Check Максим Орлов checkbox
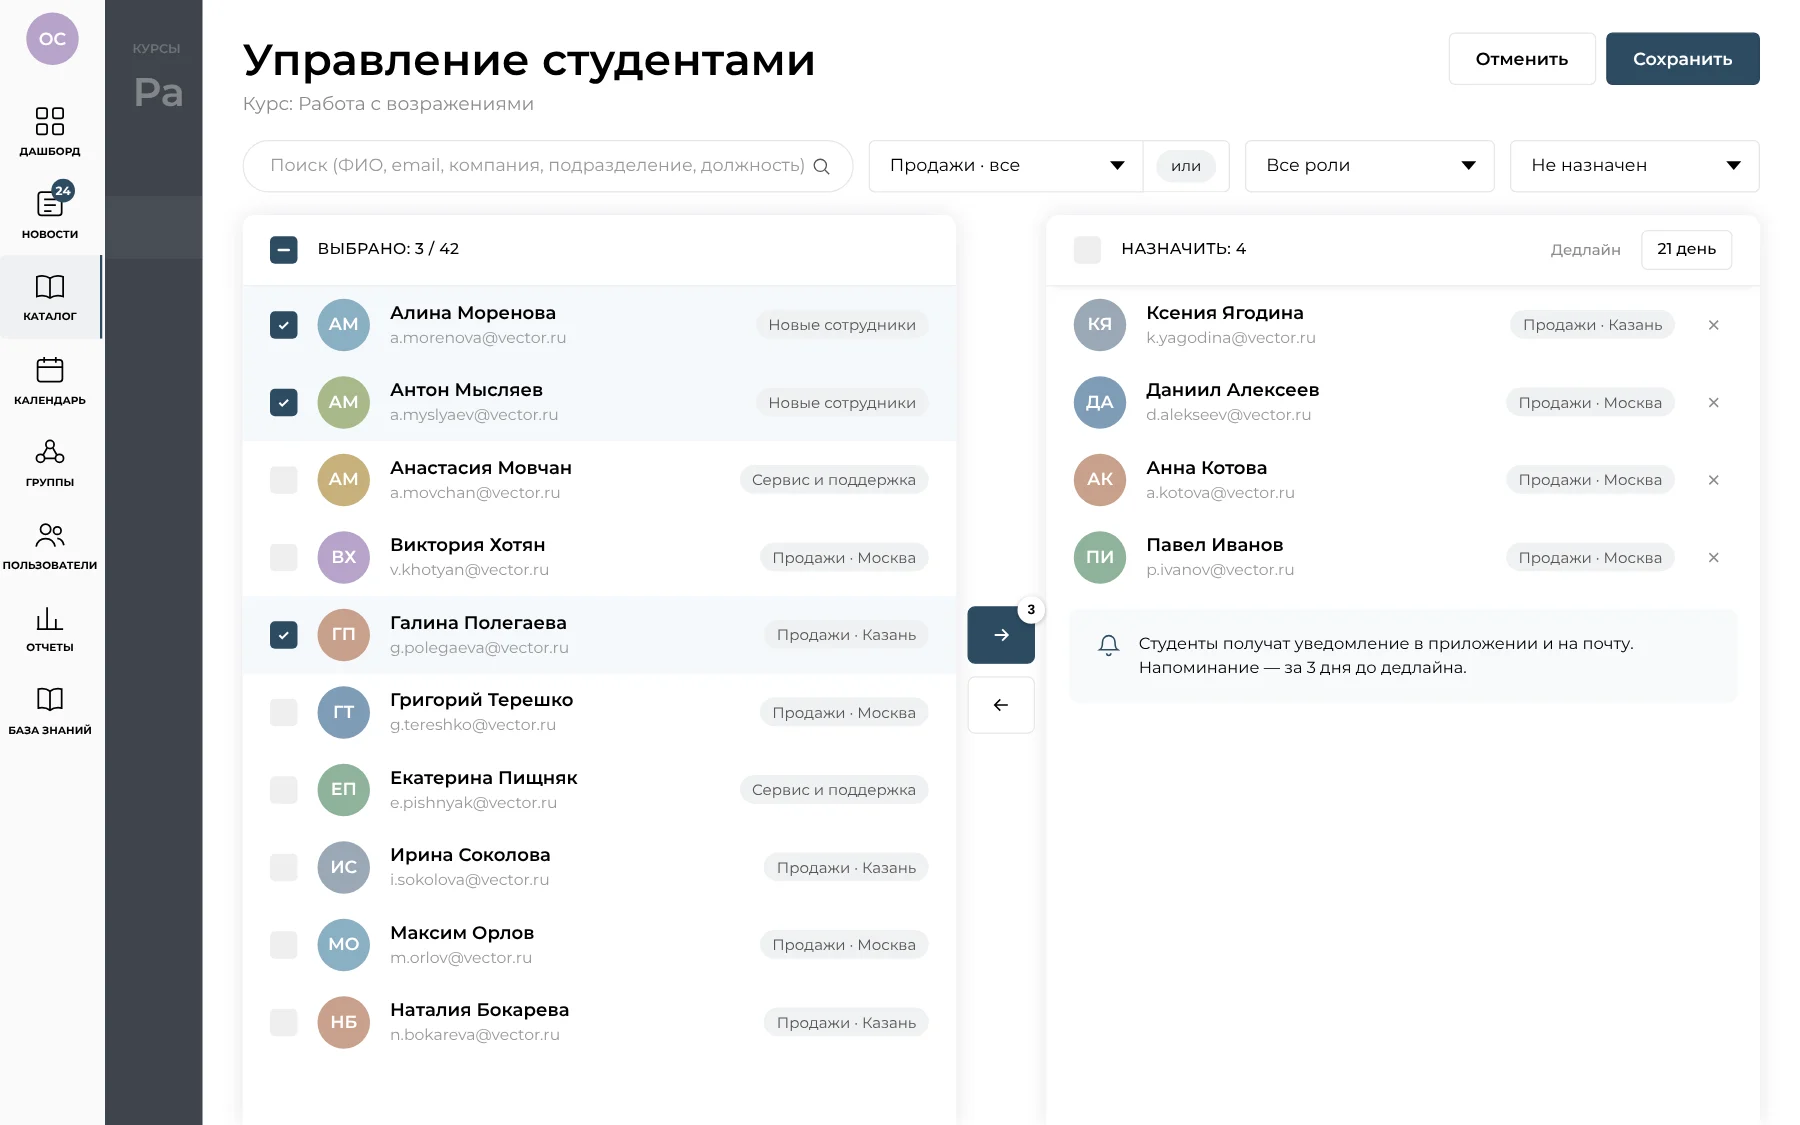This screenshot has height=1125, width=1800. pos(284,945)
